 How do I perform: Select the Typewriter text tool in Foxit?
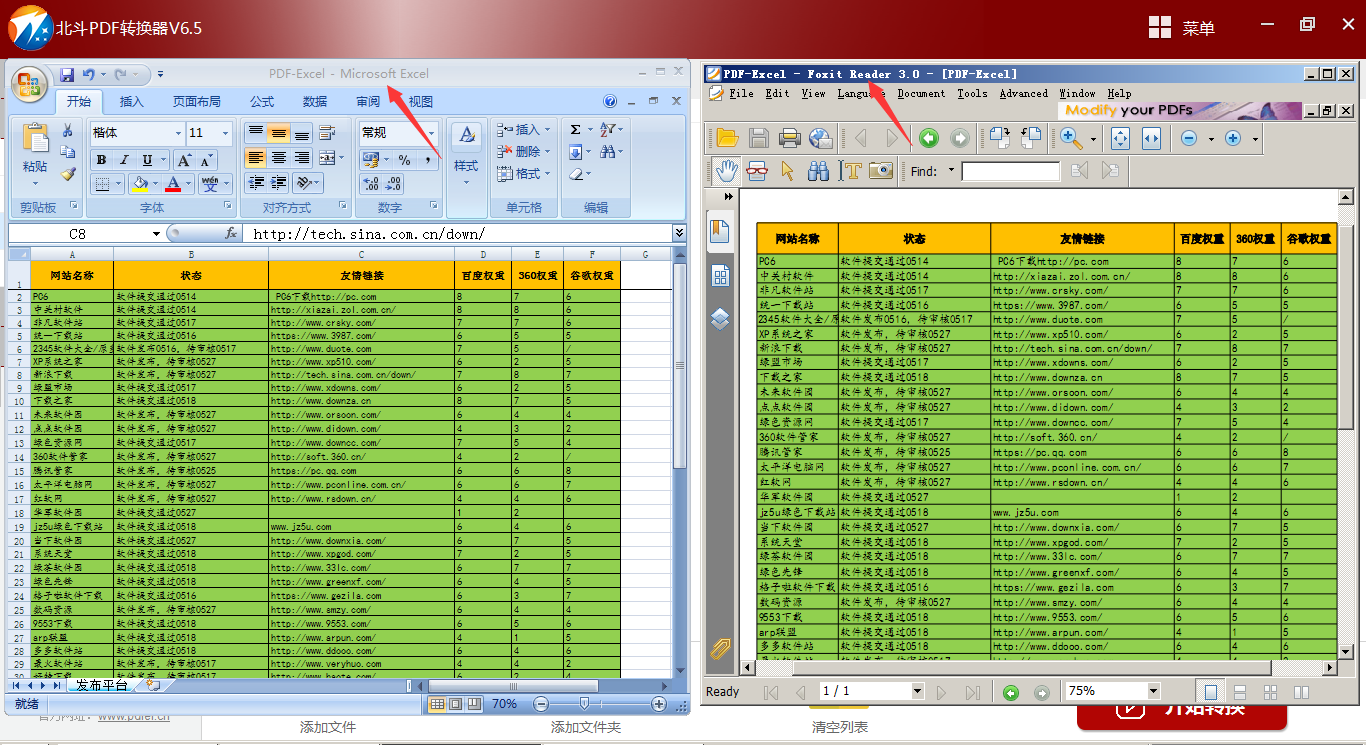(850, 171)
